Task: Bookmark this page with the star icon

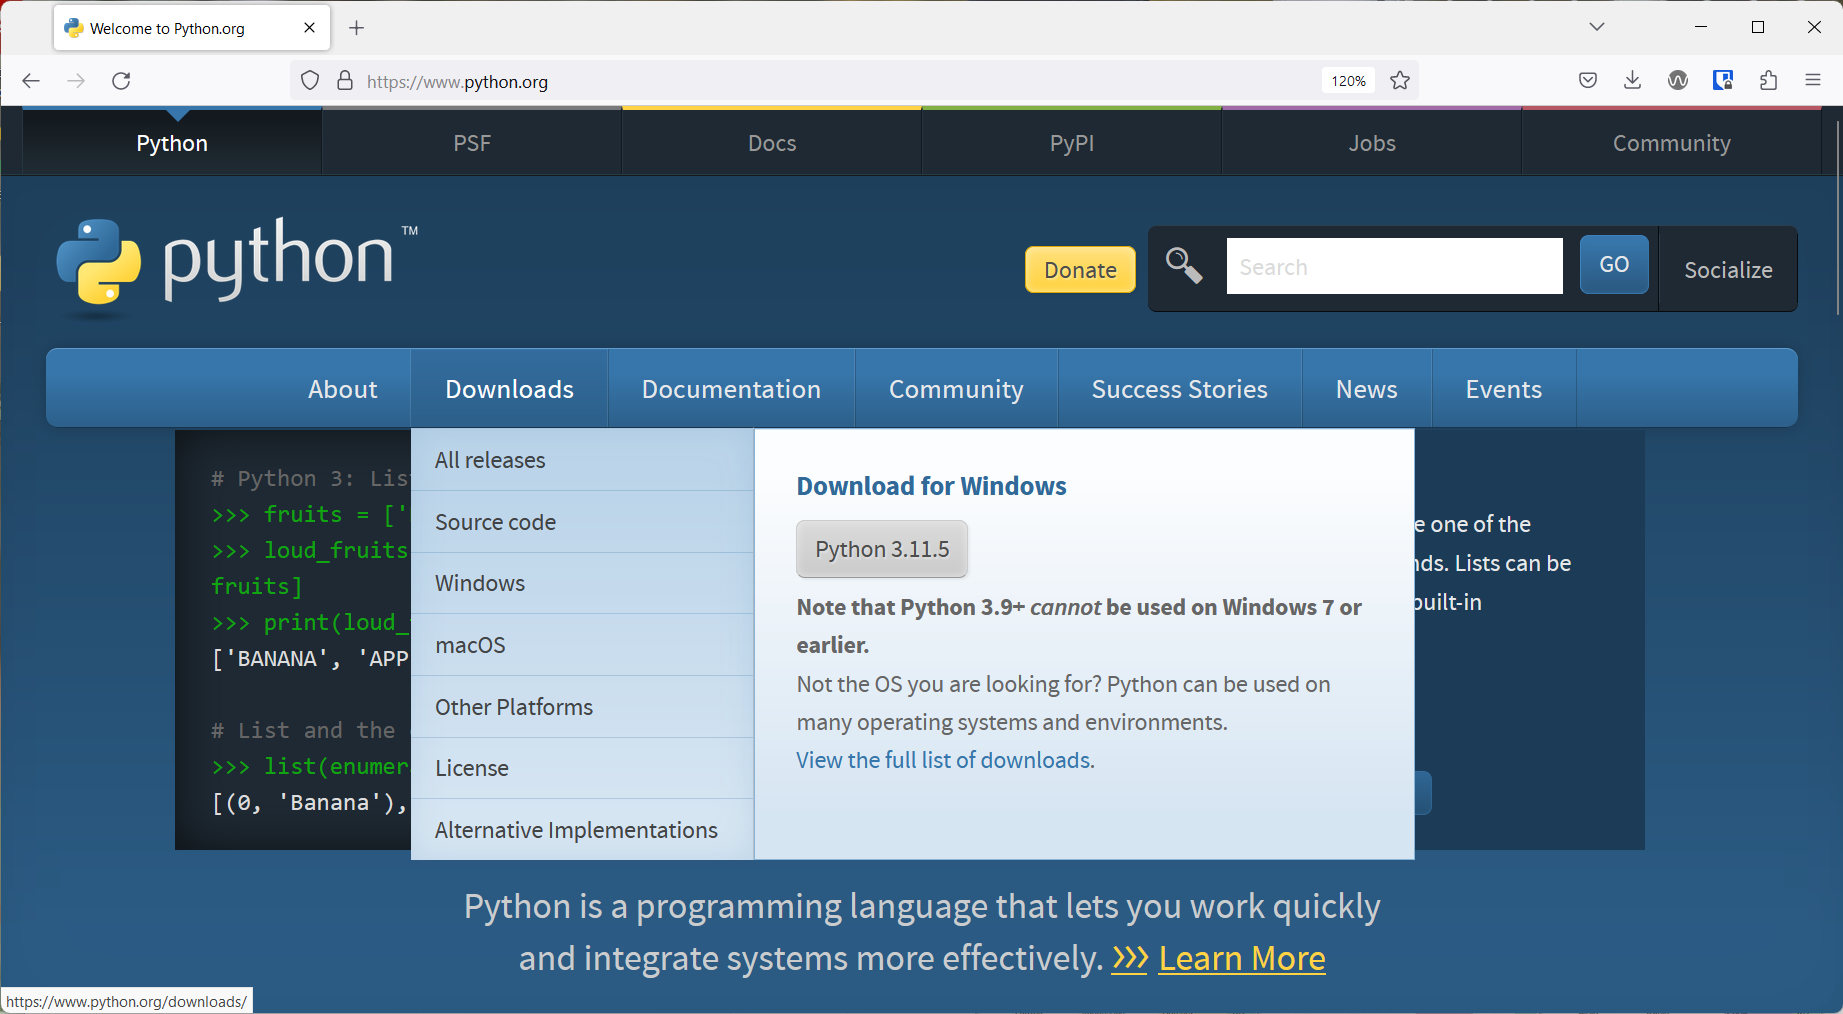Action: [x=1400, y=81]
